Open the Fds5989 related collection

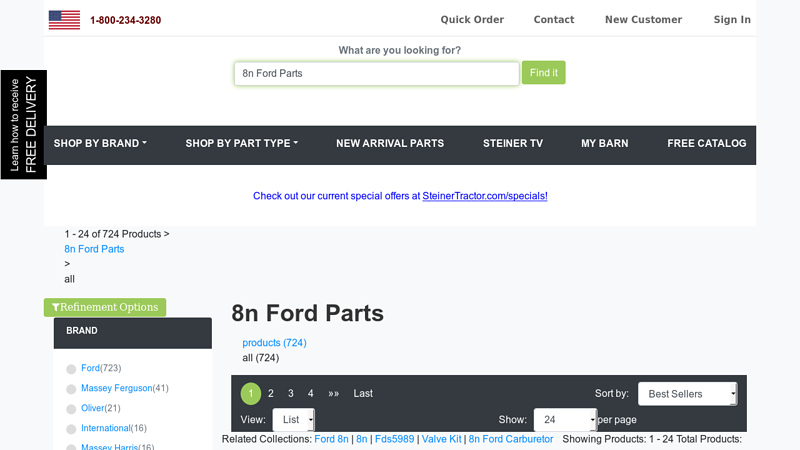pos(394,439)
